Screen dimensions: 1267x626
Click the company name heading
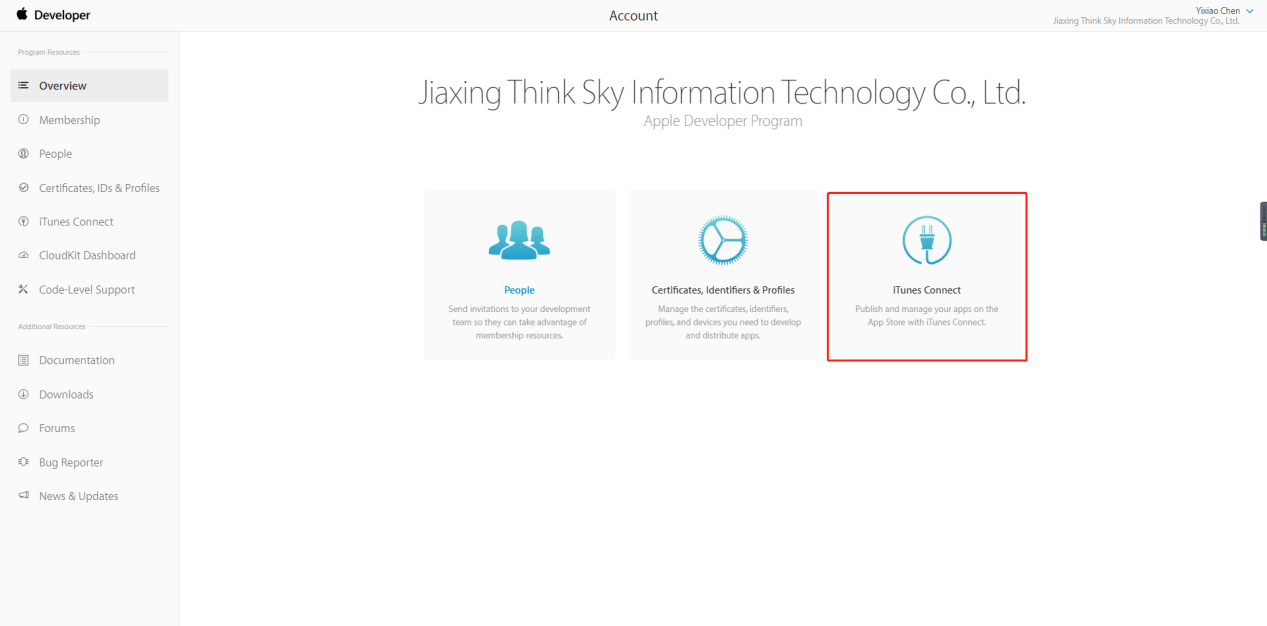coord(722,92)
